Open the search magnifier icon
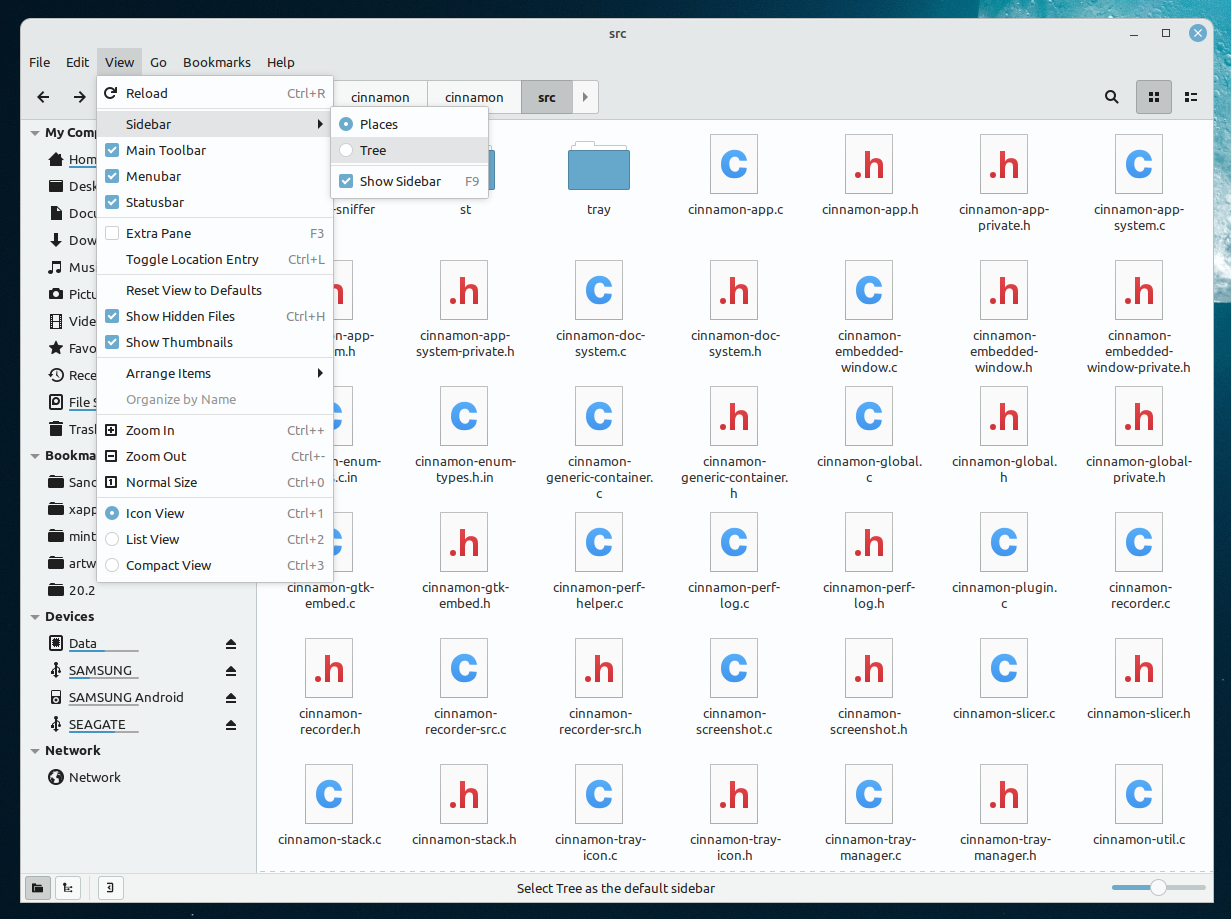This screenshot has height=919, width=1231. click(x=1111, y=97)
